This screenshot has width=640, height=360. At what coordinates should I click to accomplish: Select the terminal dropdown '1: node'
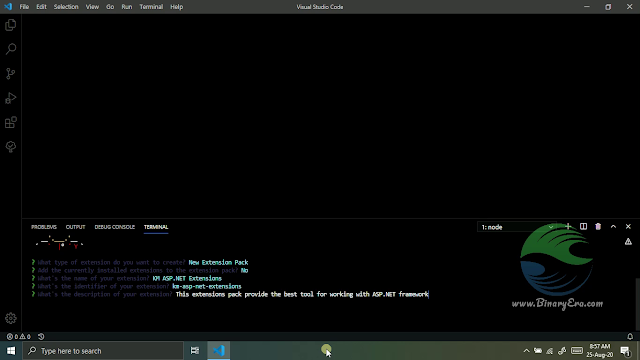517,227
